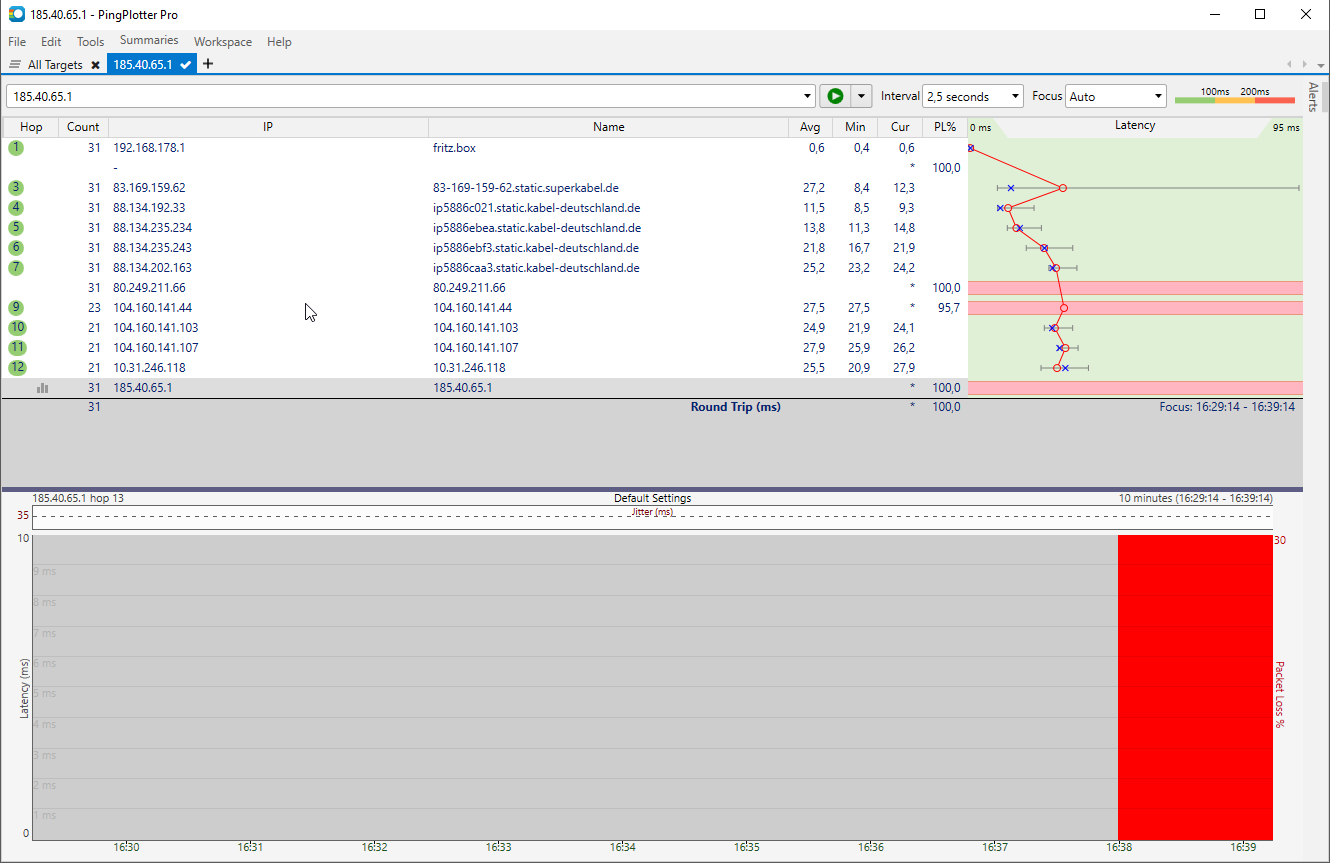
Task: Click hop 11 green circle icon
Action: (x=17, y=348)
